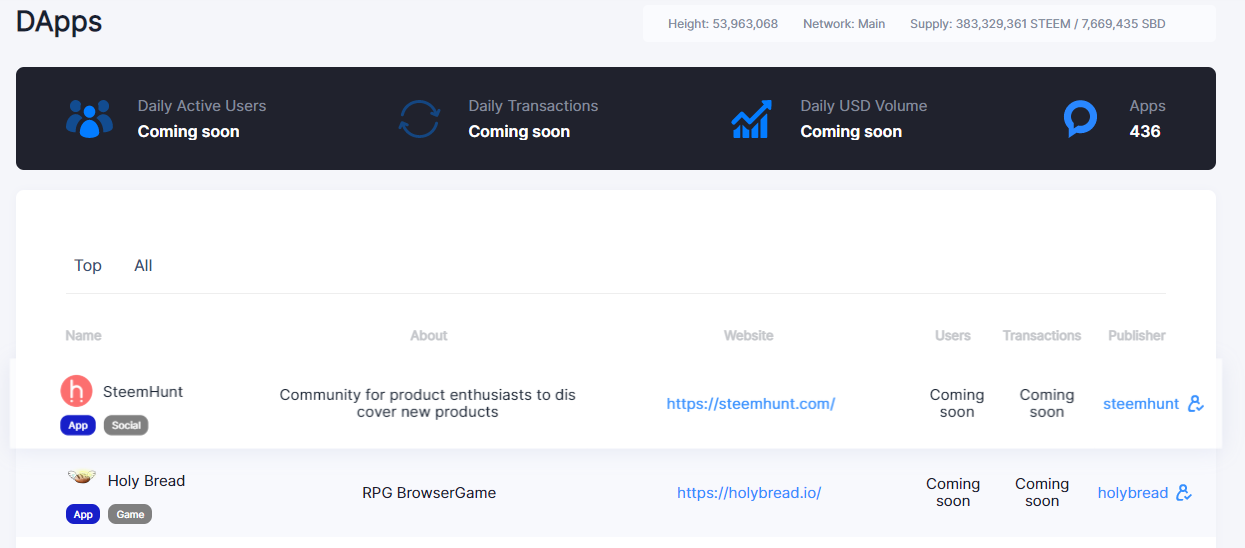Open the steemhunt publisher profile link
The image size is (1245, 548).
pos(1141,404)
